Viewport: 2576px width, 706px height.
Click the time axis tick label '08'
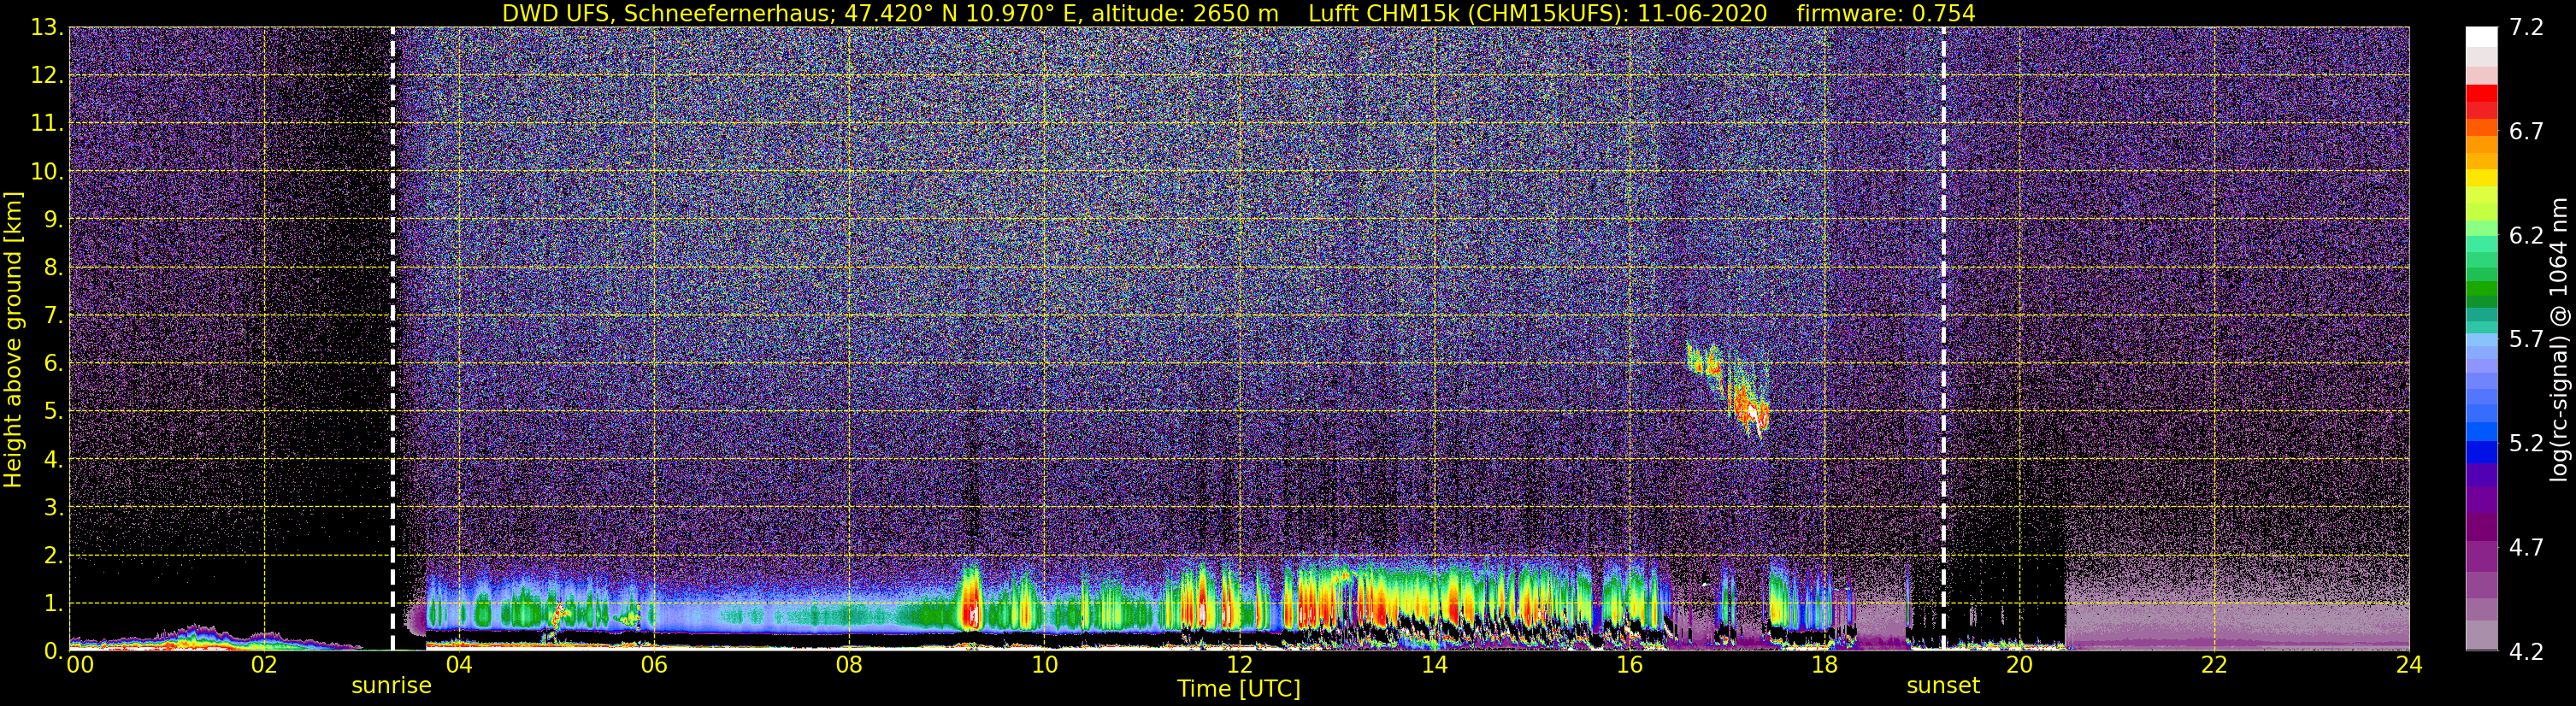coord(849,665)
